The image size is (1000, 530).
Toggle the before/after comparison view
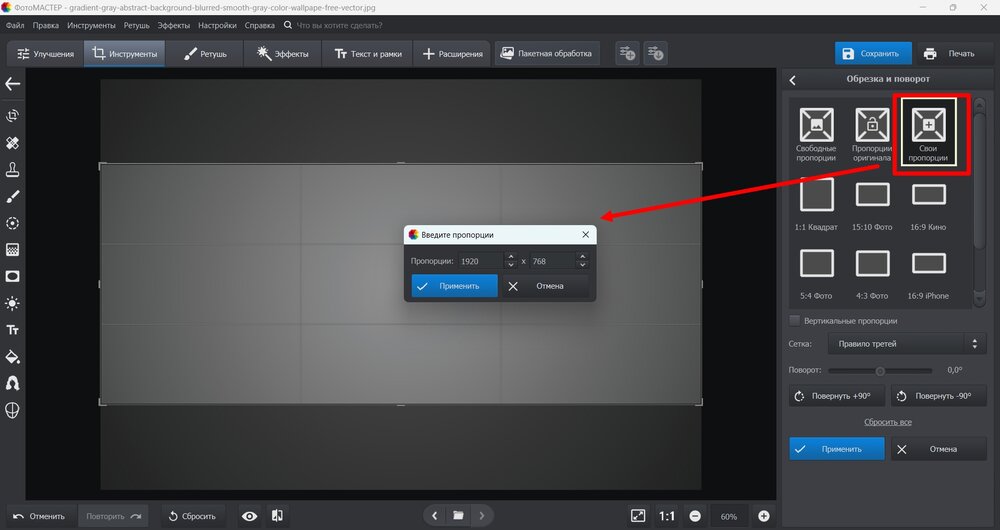279,516
